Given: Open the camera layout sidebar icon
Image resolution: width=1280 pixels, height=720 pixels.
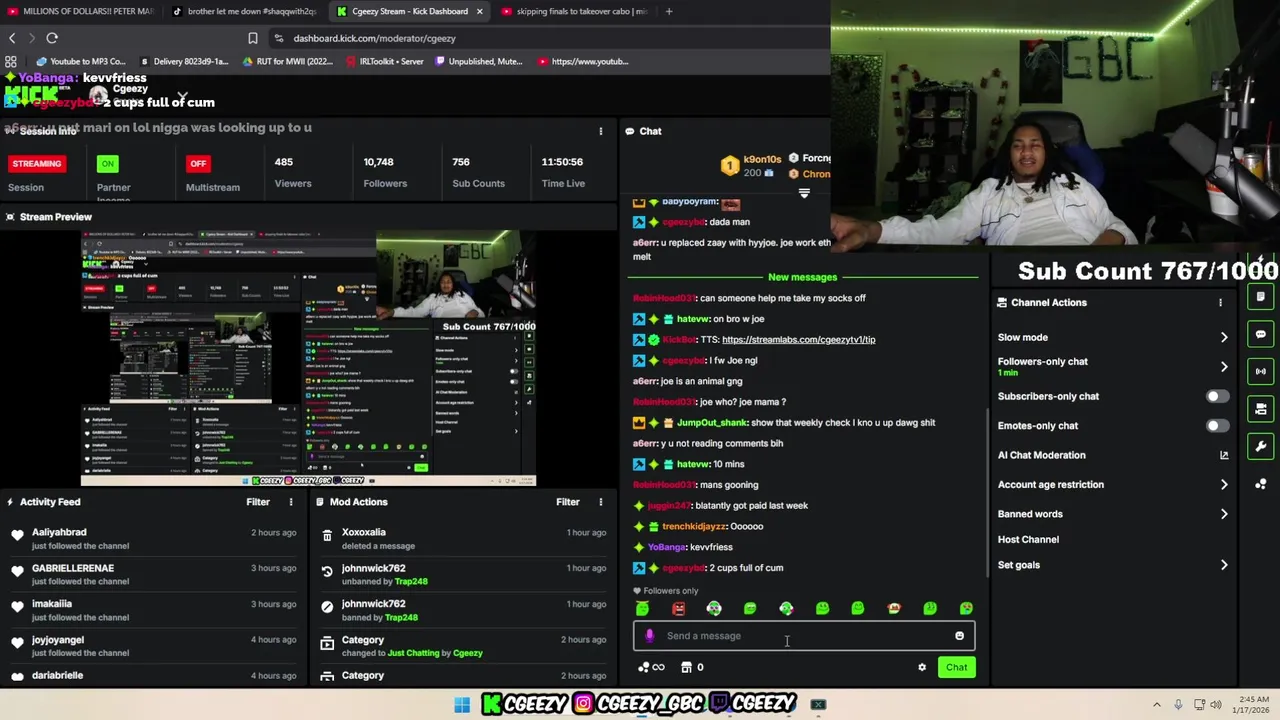Looking at the screenshot, I should pos(1261,409).
